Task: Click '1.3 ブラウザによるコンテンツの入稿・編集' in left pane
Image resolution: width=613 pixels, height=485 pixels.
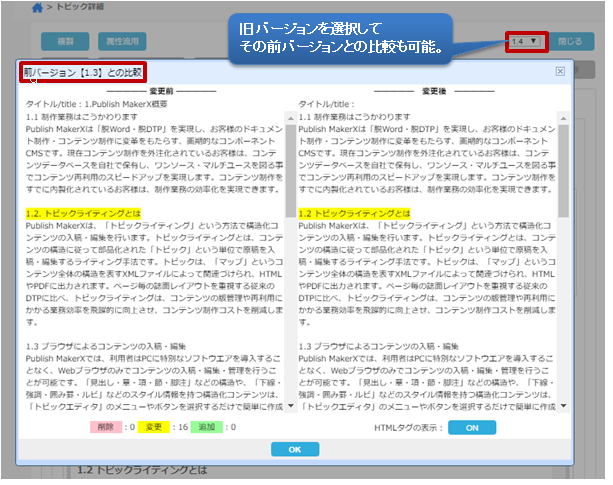Action: (106, 346)
